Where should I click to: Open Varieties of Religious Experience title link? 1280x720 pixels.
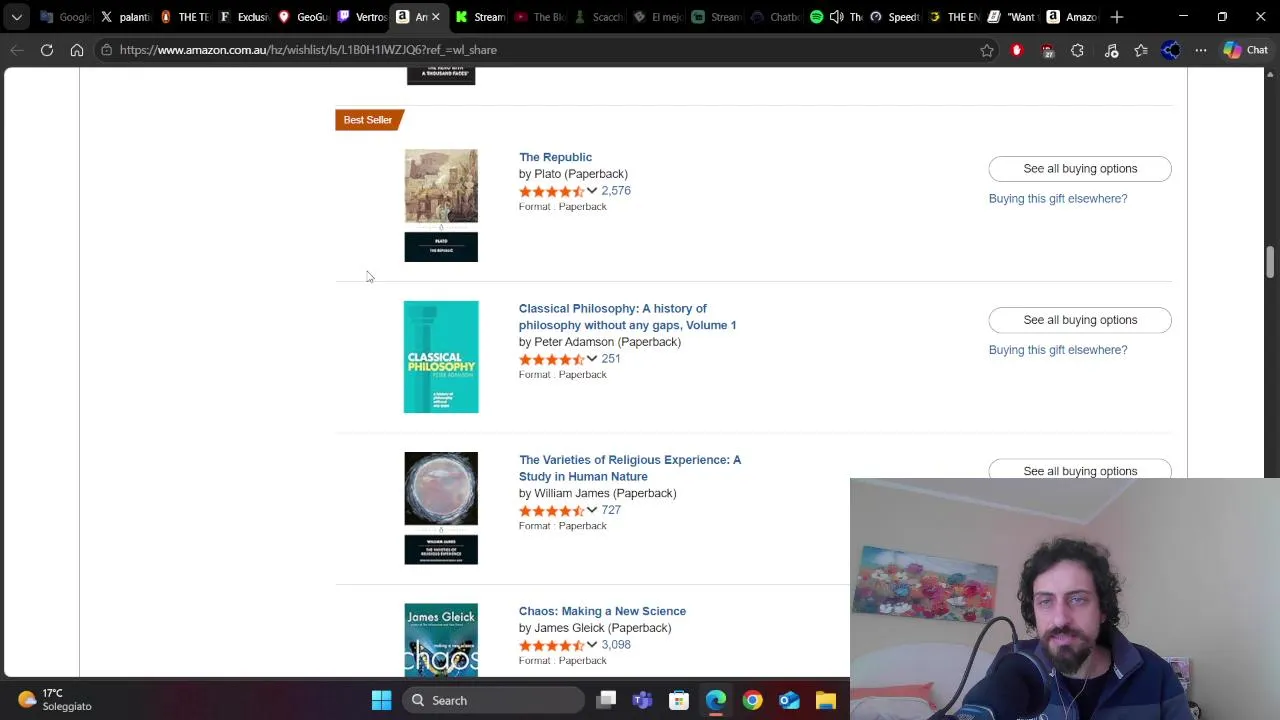pos(630,468)
